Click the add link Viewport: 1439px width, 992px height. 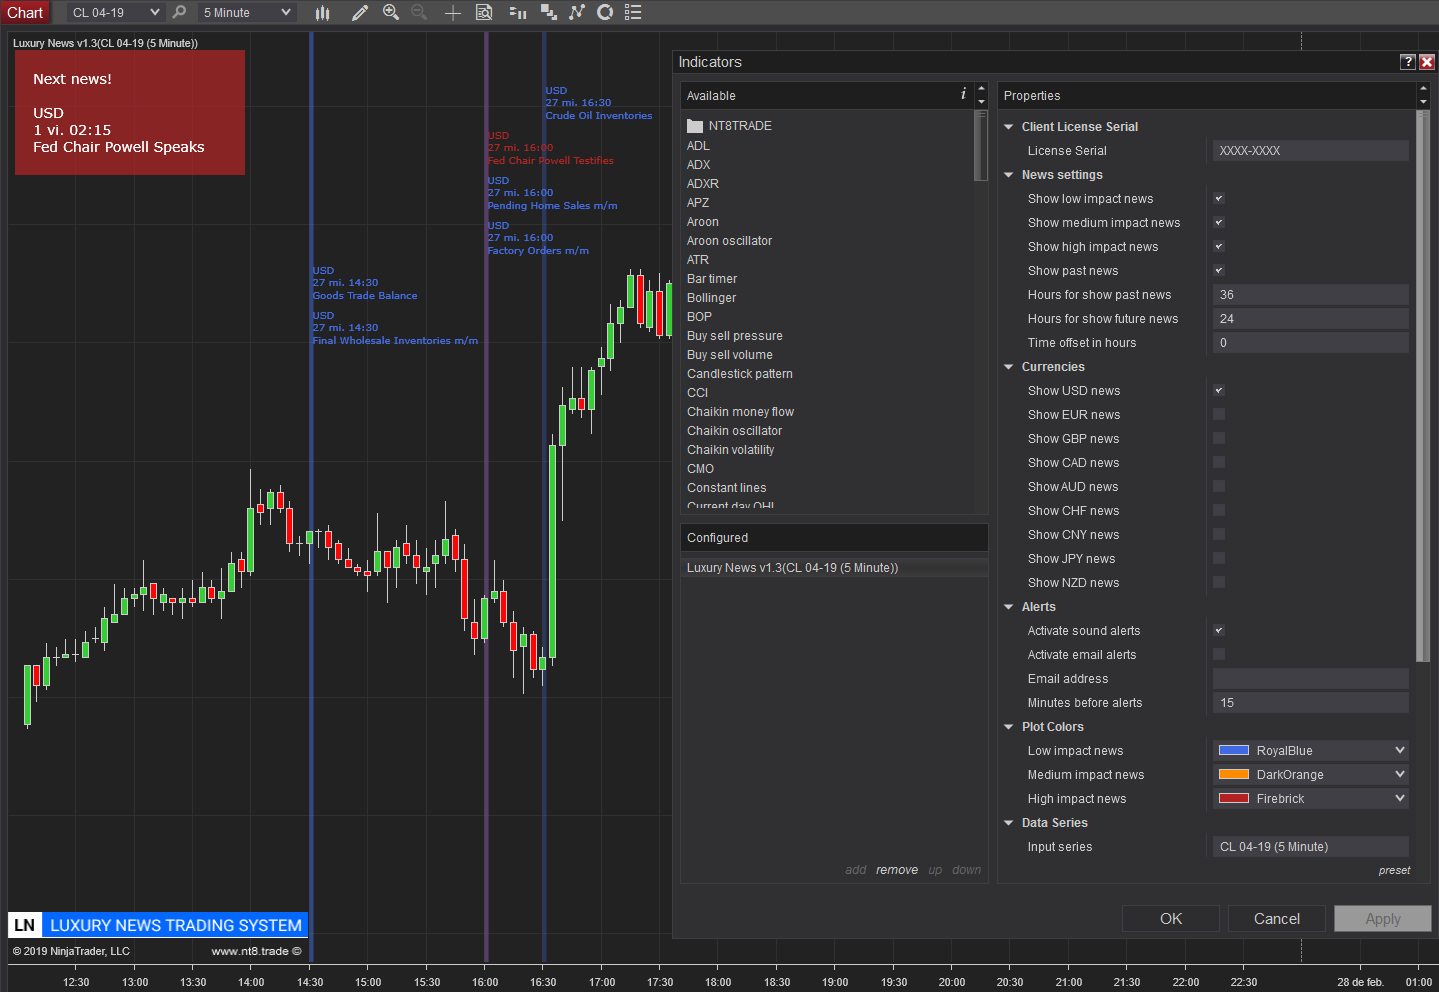855,870
